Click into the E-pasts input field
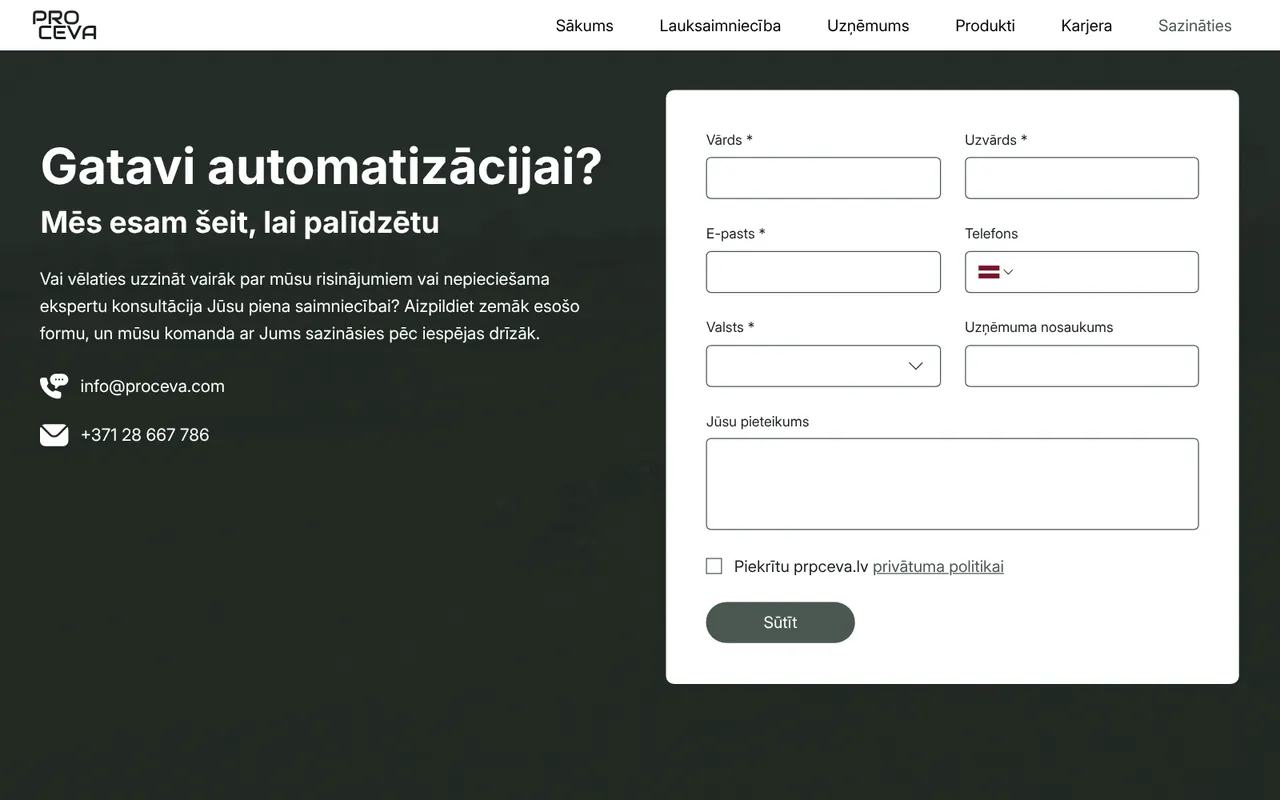1280x800 pixels. [x=823, y=272]
